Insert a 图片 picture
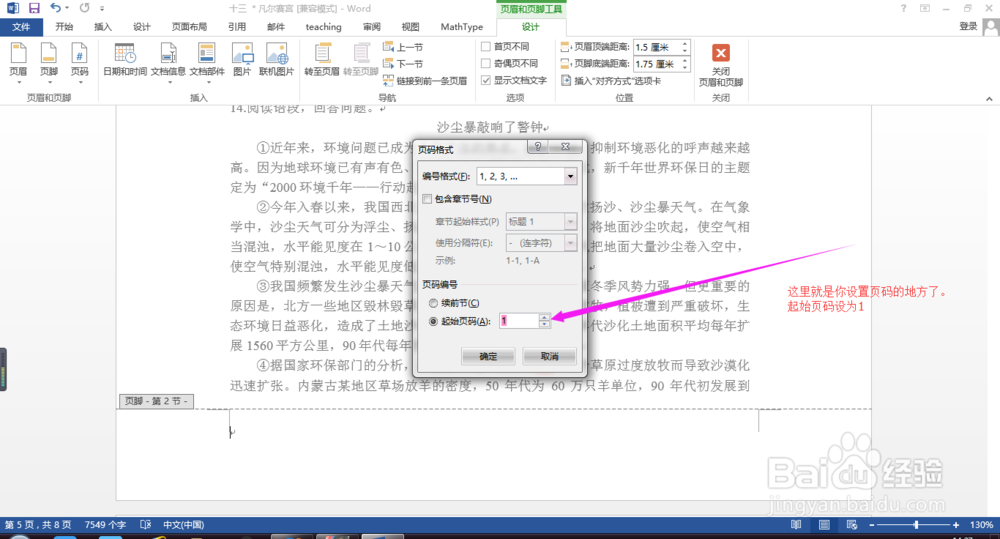Image resolution: width=1000 pixels, height=539 pixels. click(x=242, y=61)
